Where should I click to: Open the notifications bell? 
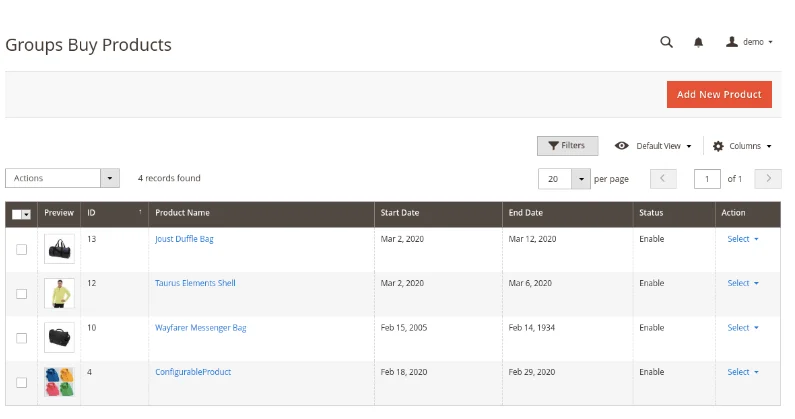(x=698, y=42)
